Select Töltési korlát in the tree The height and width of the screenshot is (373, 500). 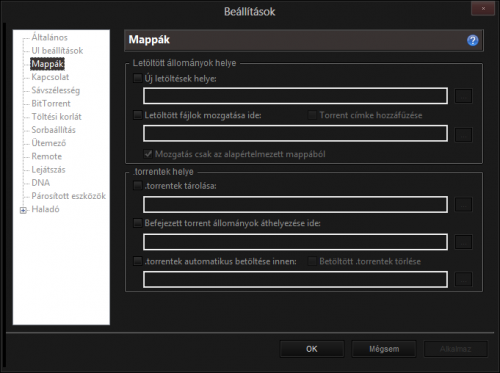(x=56, y=117)
